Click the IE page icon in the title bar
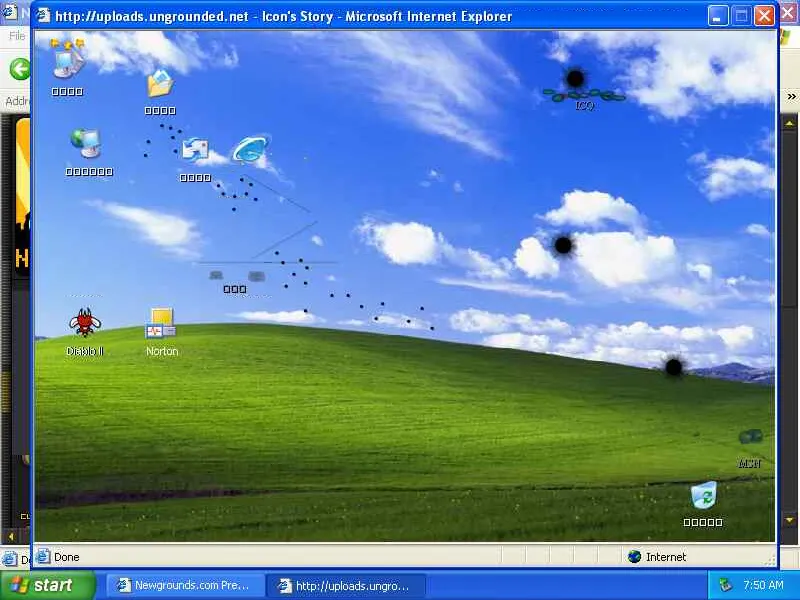The width and height of the screenshot is (800, 600). [44, 15]
